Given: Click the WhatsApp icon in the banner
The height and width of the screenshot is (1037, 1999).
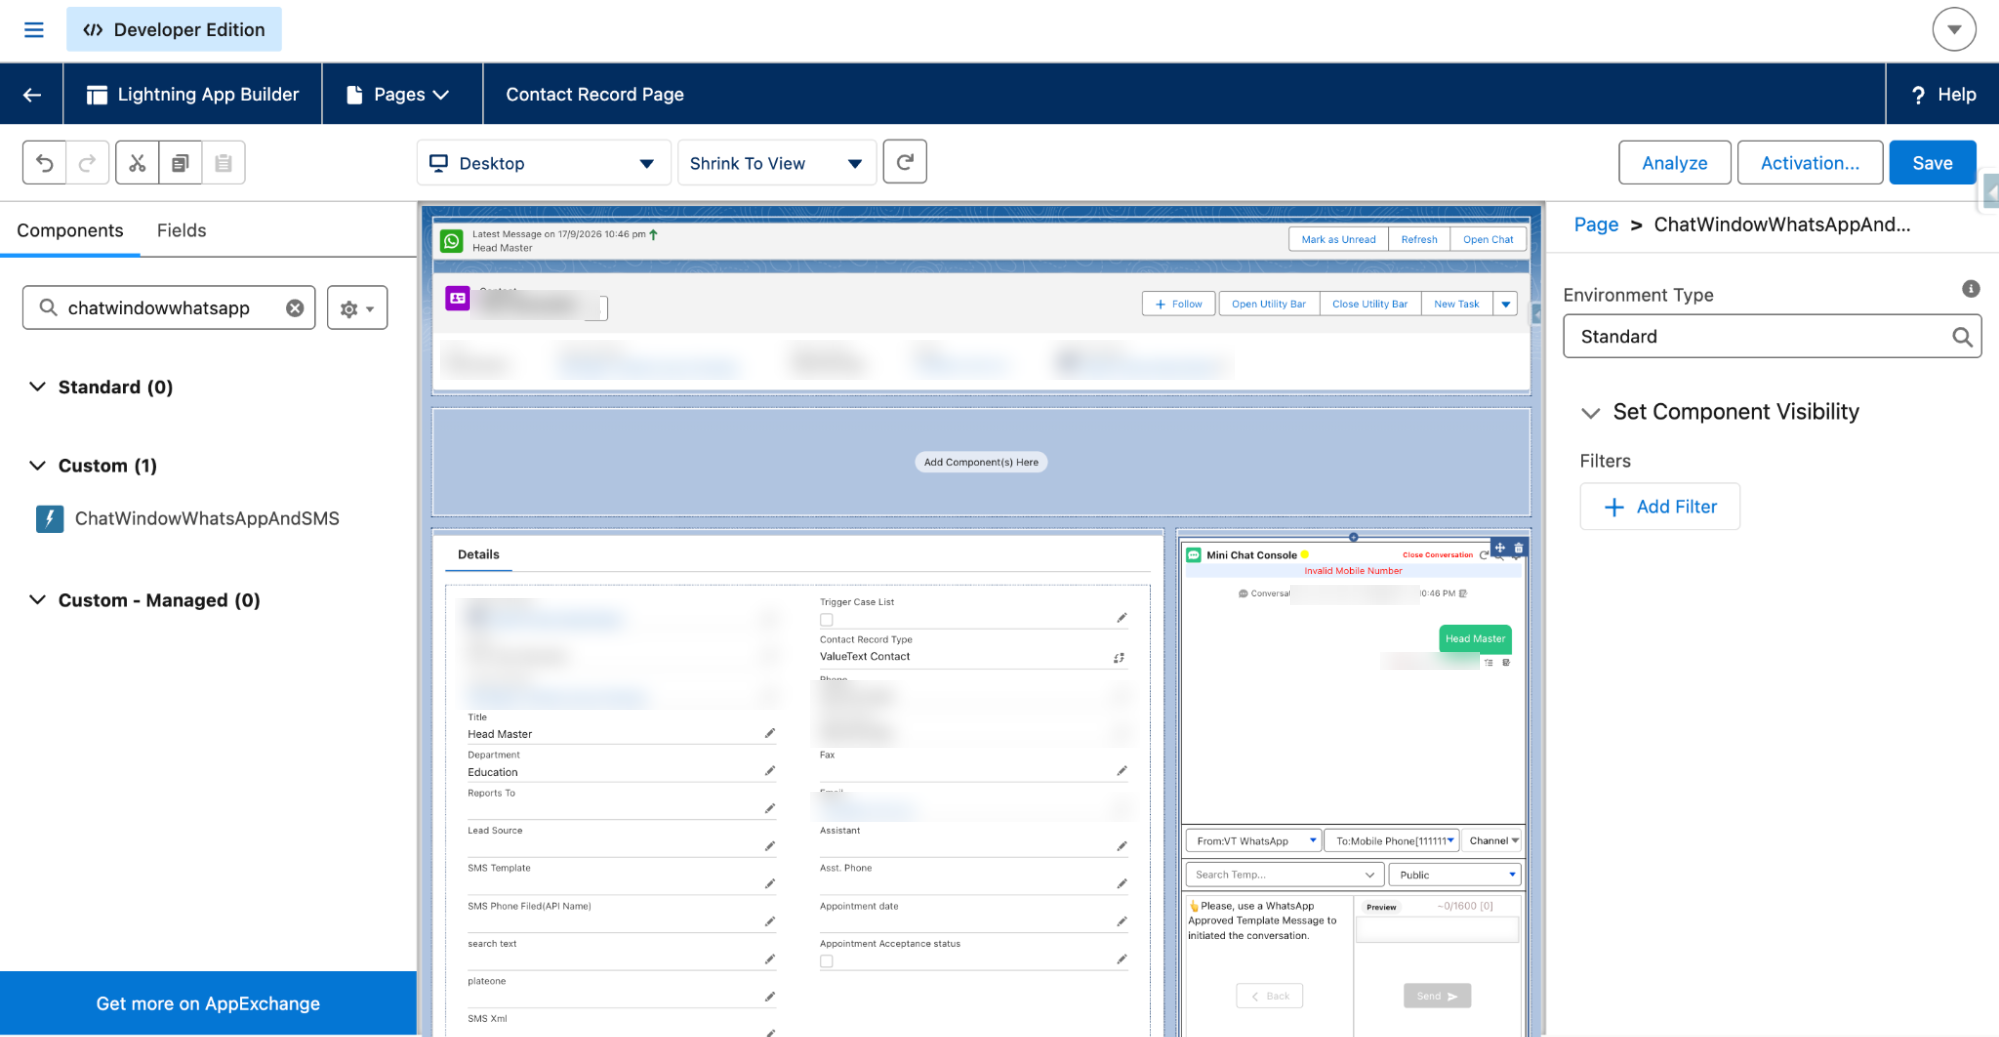Looking at the screenshot, I should [x=452, y=241].
